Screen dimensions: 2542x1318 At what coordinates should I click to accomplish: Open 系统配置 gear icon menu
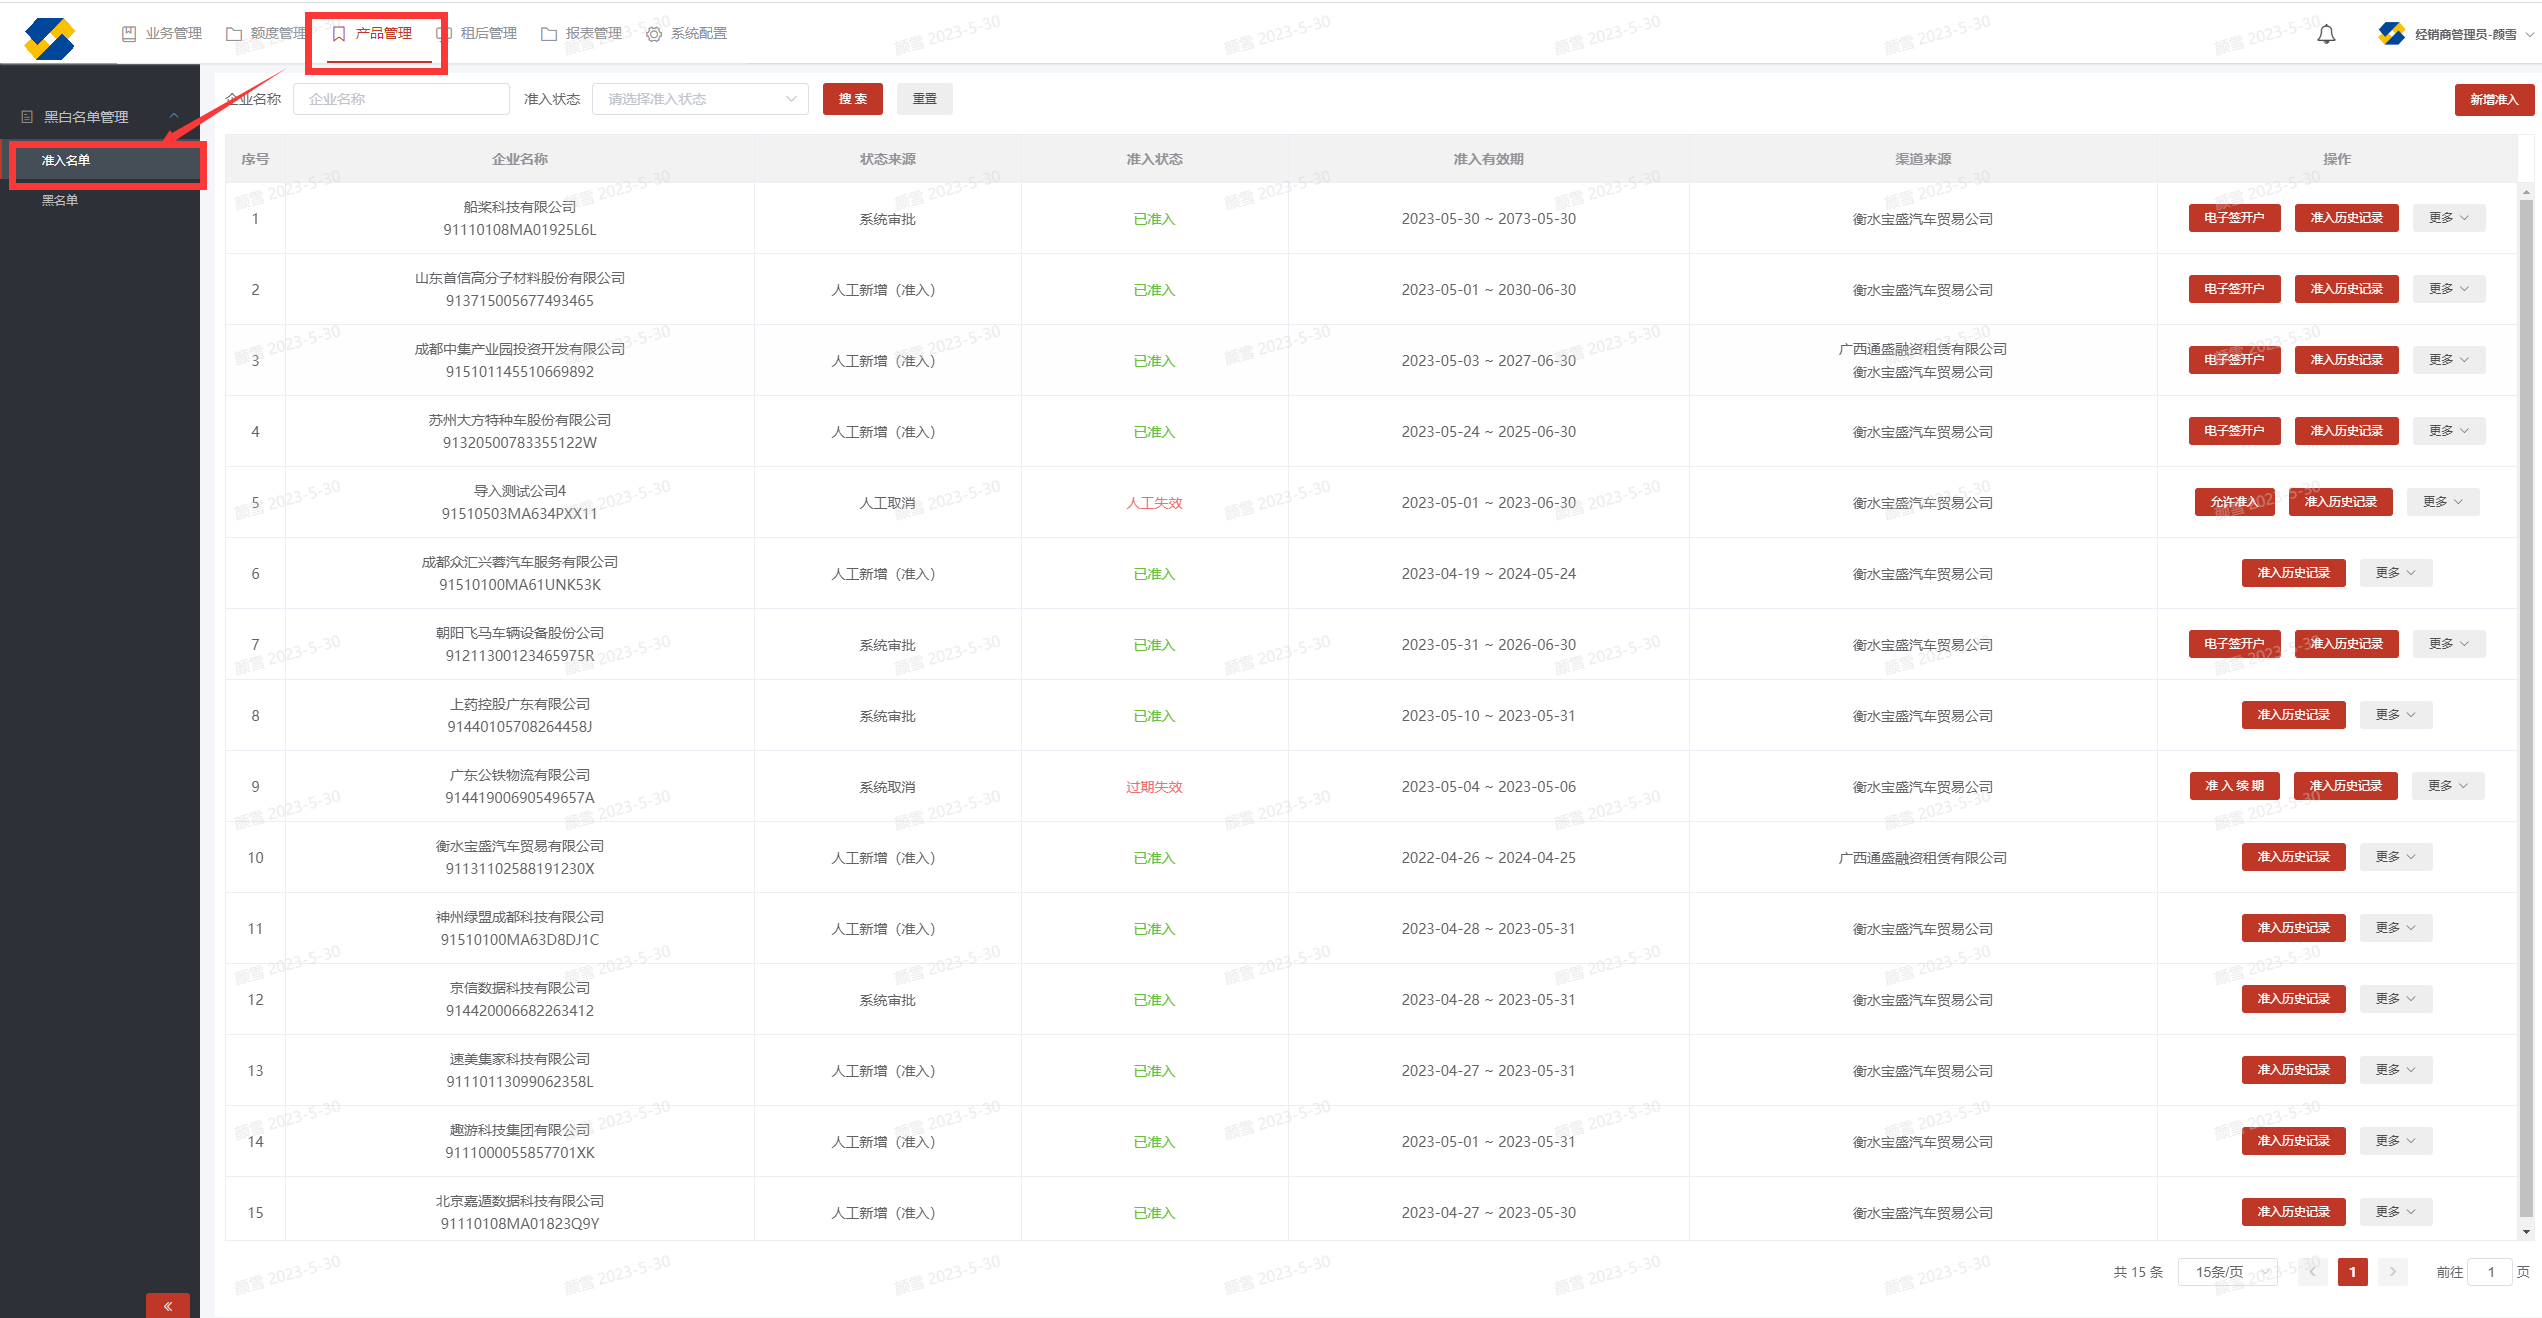[x=654, y=34]
